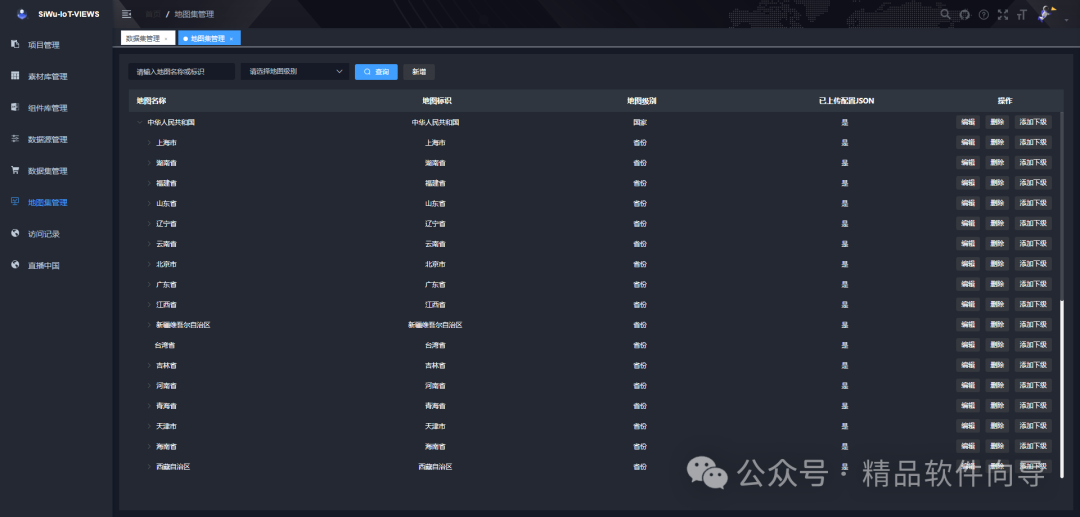Open the 请选择地图级别 dropdown

pyautogui.click(x=295, y=72)
